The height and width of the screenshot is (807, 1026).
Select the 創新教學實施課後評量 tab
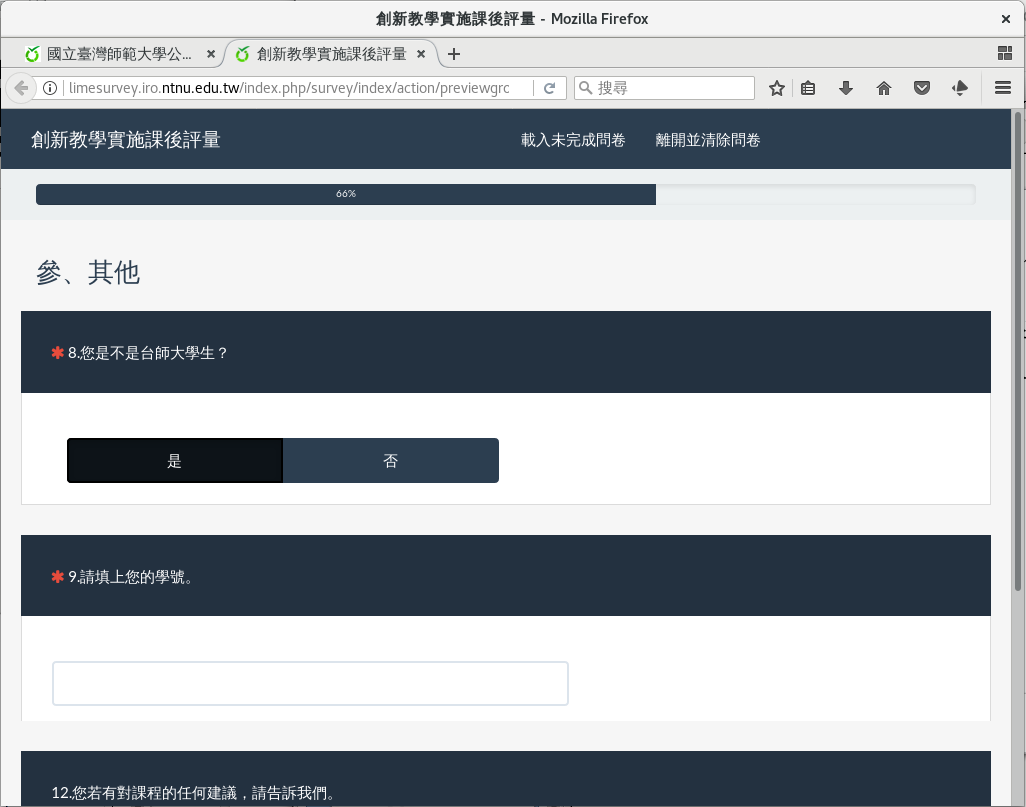(331, 54)
